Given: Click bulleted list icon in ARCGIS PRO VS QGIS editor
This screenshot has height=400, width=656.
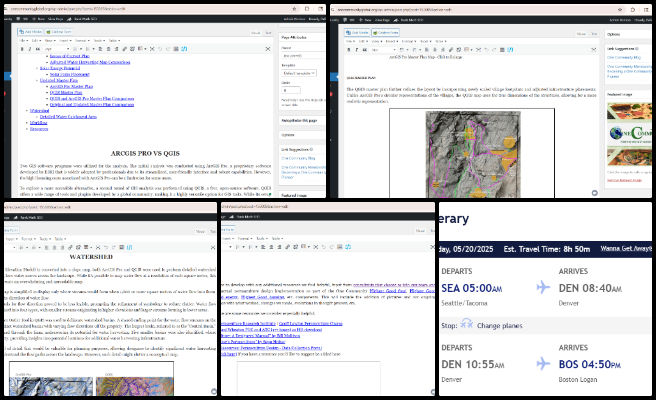Looking at the screenshot, I should 75,49.
